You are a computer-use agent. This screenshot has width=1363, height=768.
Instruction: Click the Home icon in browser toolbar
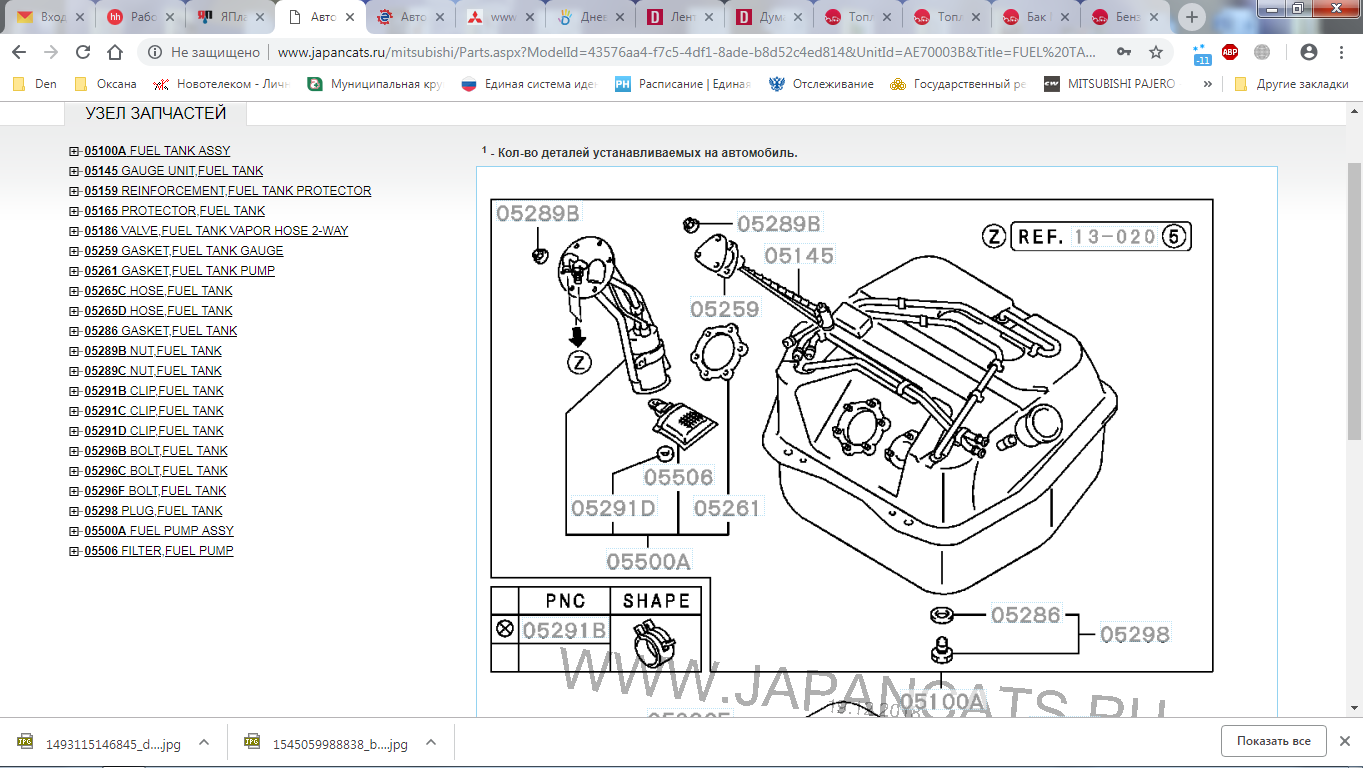pyautogui.click(x=115, y=52)
